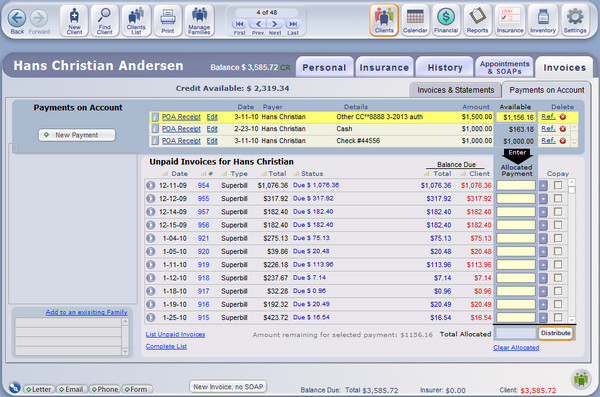
Task: Open the Insurance module
Action: point(510,20)
